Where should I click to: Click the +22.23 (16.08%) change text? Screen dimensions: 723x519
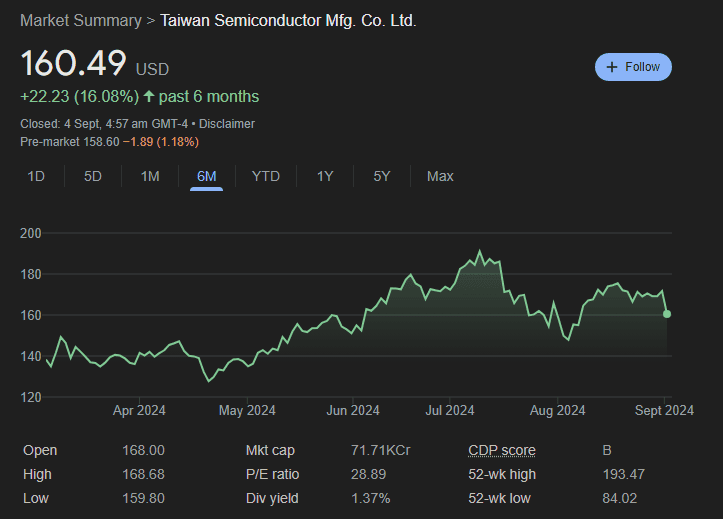80,97
